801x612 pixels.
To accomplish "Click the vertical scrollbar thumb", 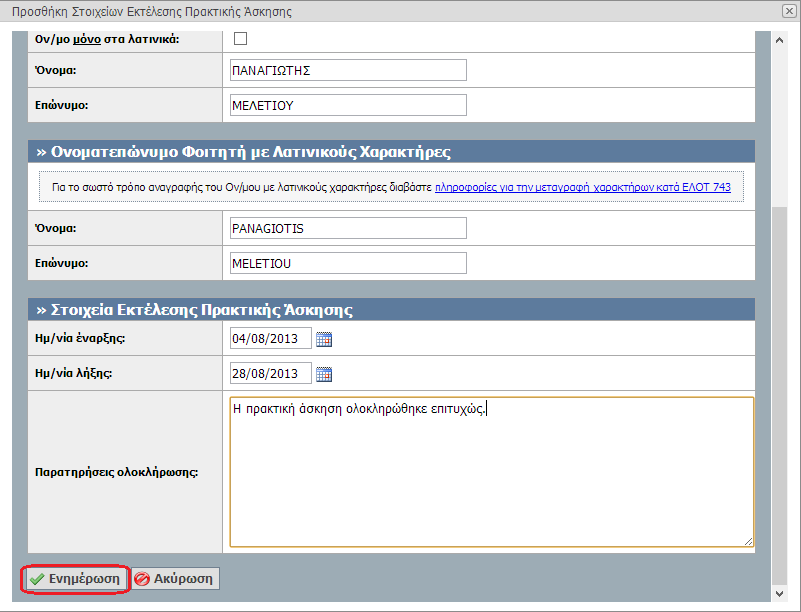I will pyautogui.click(x=779, y=396).
